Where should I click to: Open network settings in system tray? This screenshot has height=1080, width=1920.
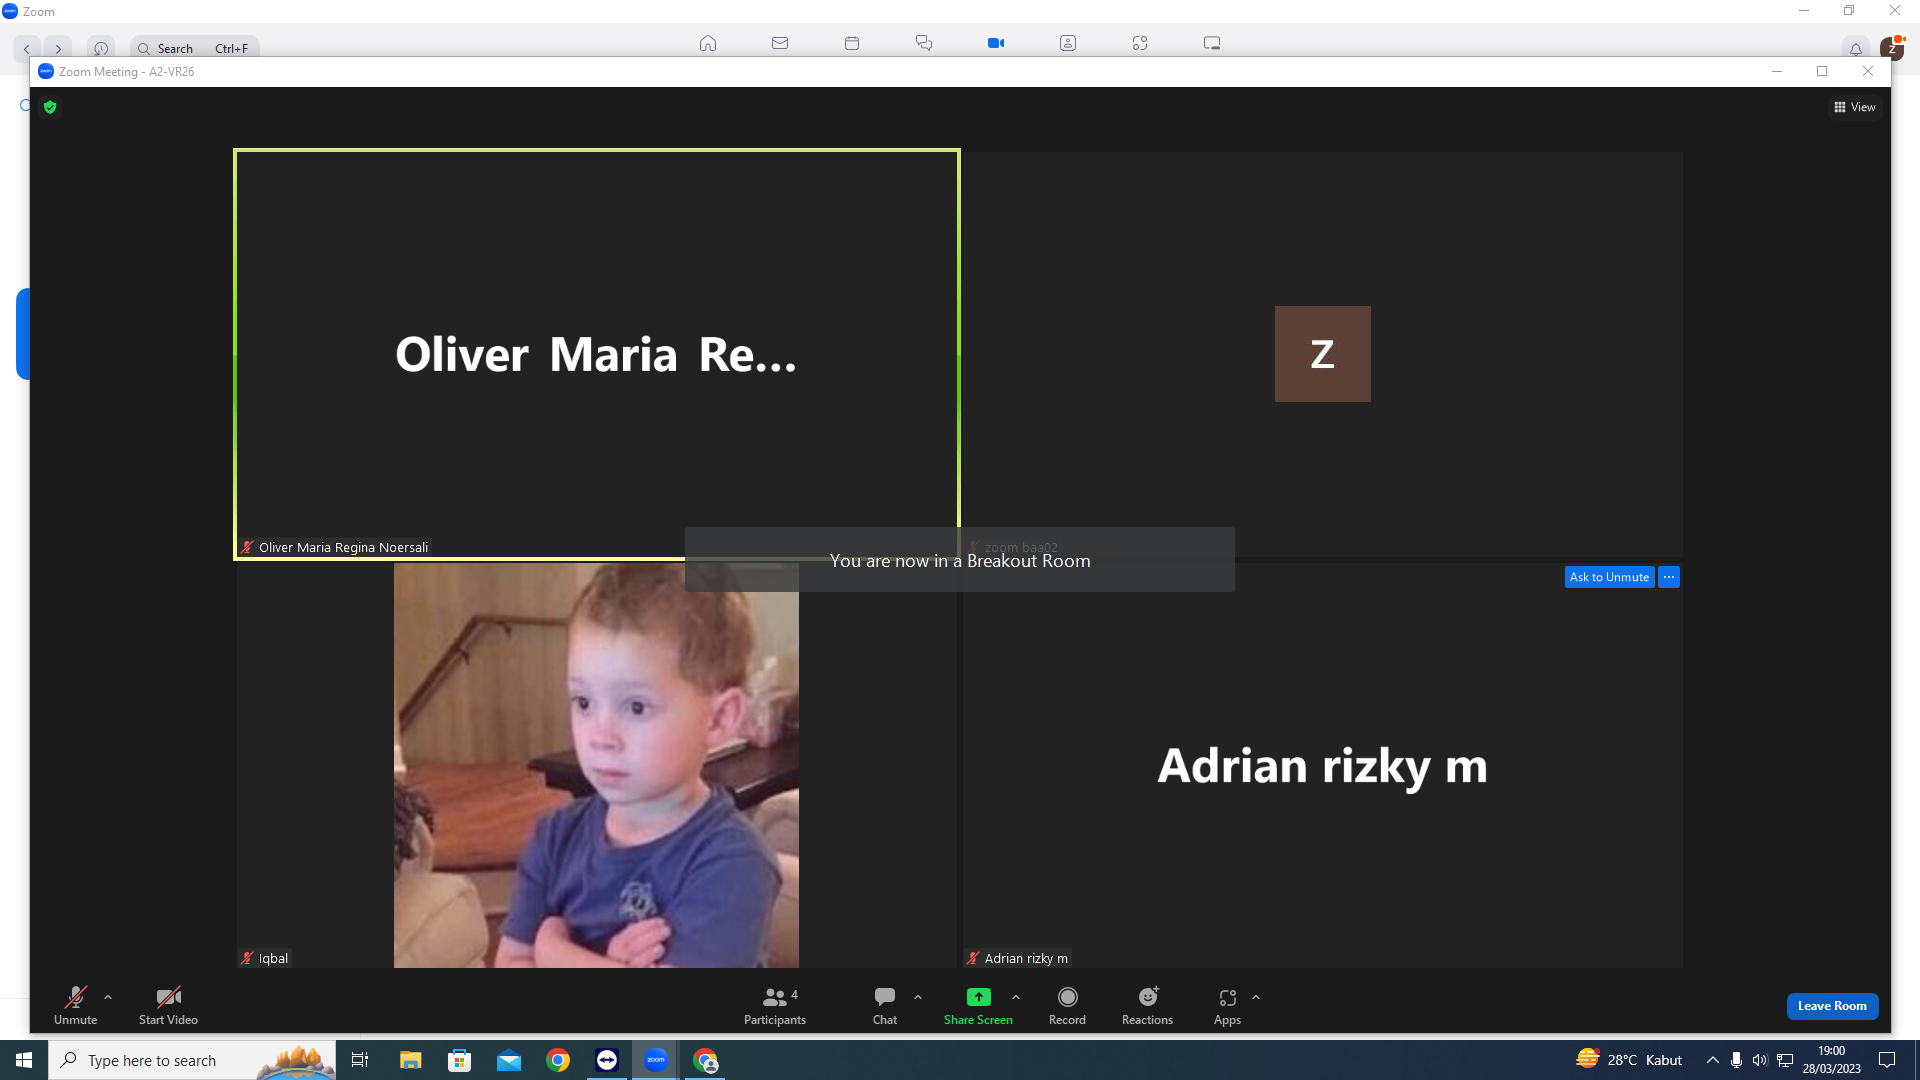(1785, 1060)
